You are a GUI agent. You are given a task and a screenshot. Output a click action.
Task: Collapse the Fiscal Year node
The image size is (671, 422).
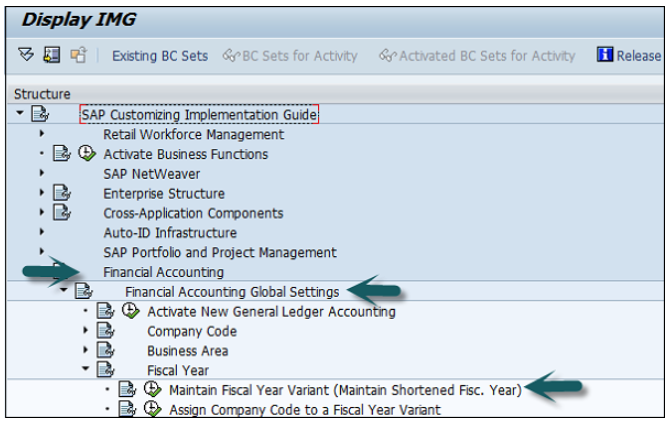tap(86, 370)
